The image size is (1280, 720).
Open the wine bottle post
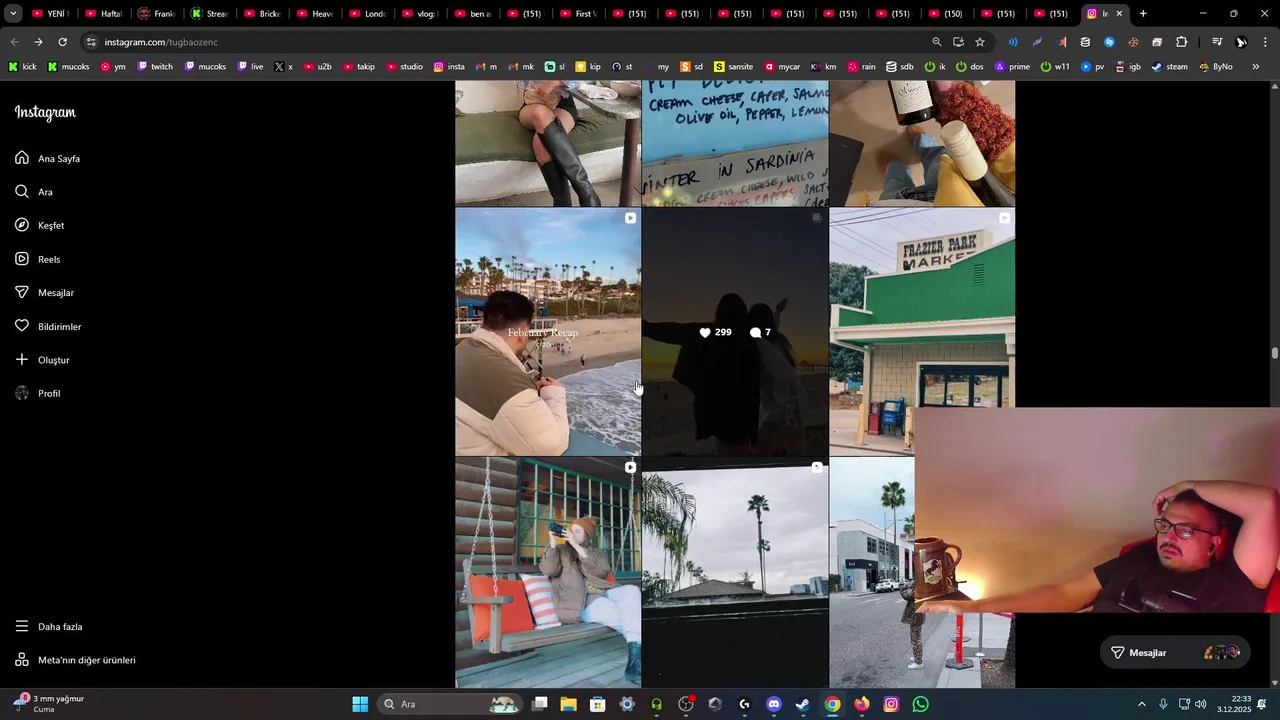[x=922, y=143]
